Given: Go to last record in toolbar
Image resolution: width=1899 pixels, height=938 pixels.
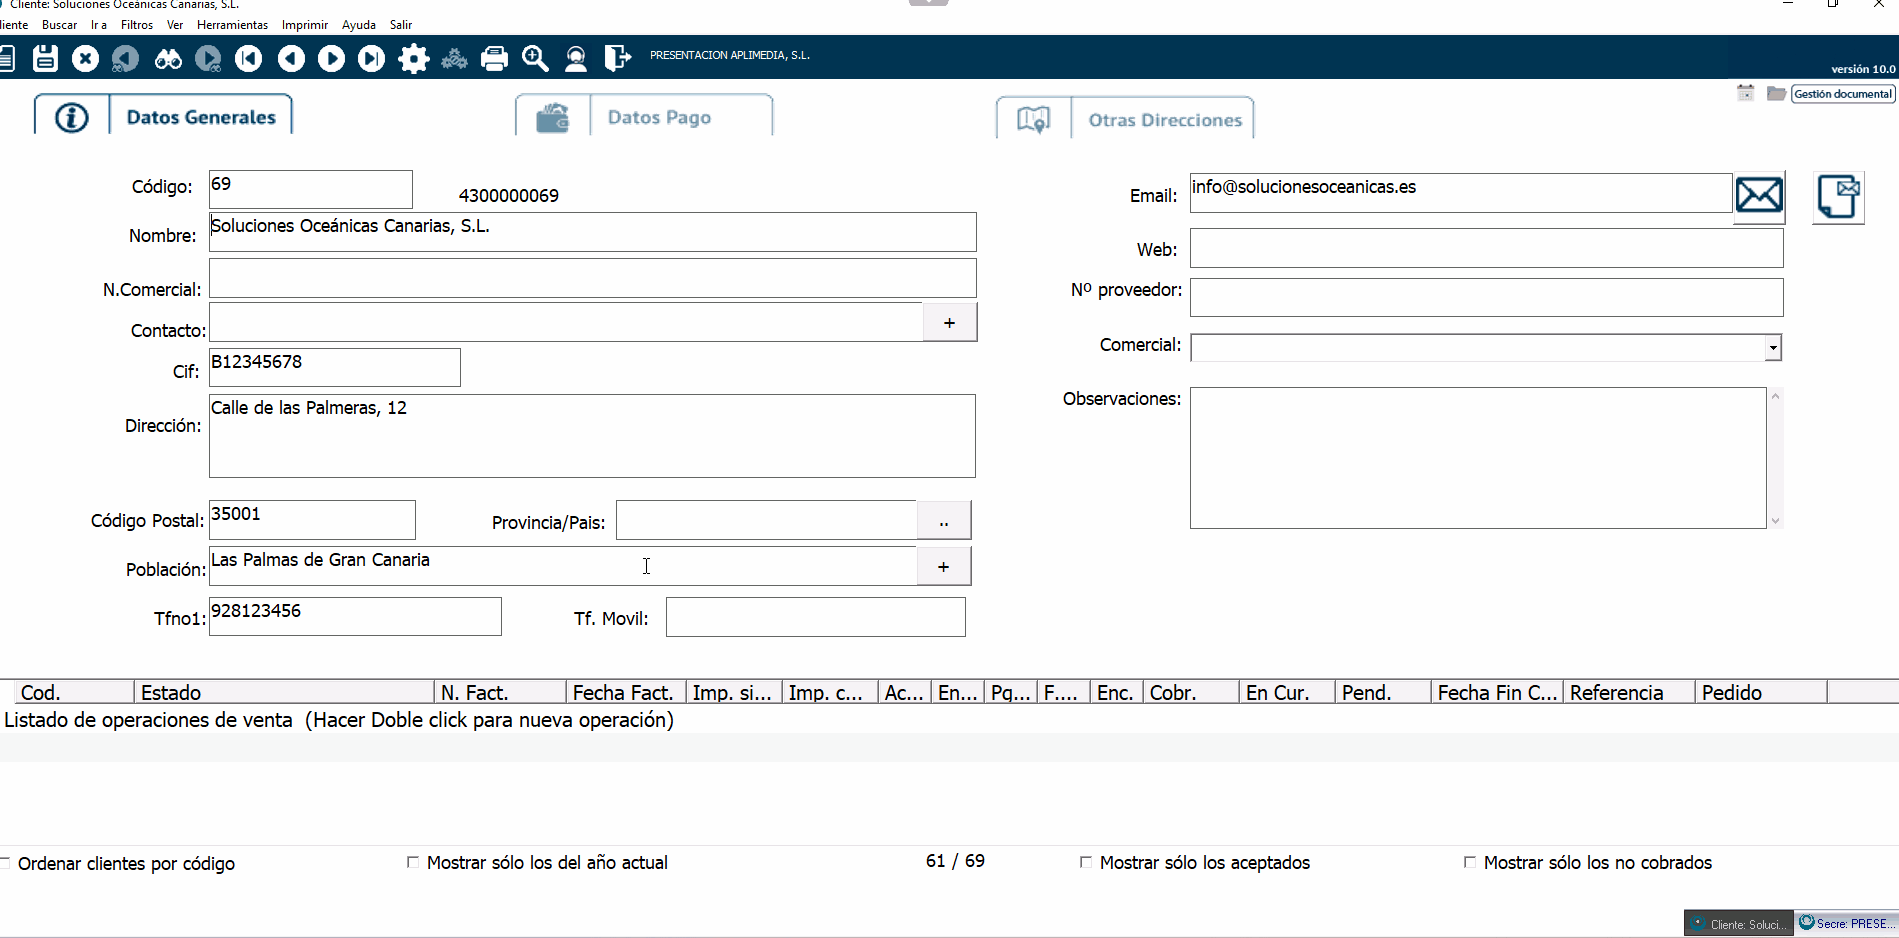Looking at the screenshot, I should 372,59.
